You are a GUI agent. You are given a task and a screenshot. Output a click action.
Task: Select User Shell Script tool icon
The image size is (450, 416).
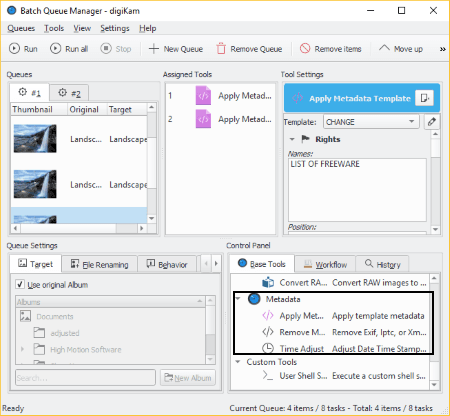tap(268, 376)
